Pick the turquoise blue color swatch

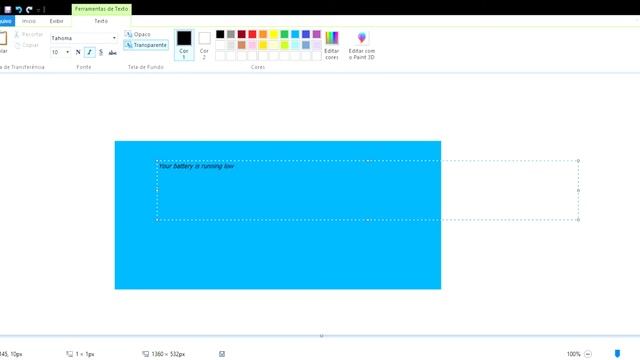point(295,34)
